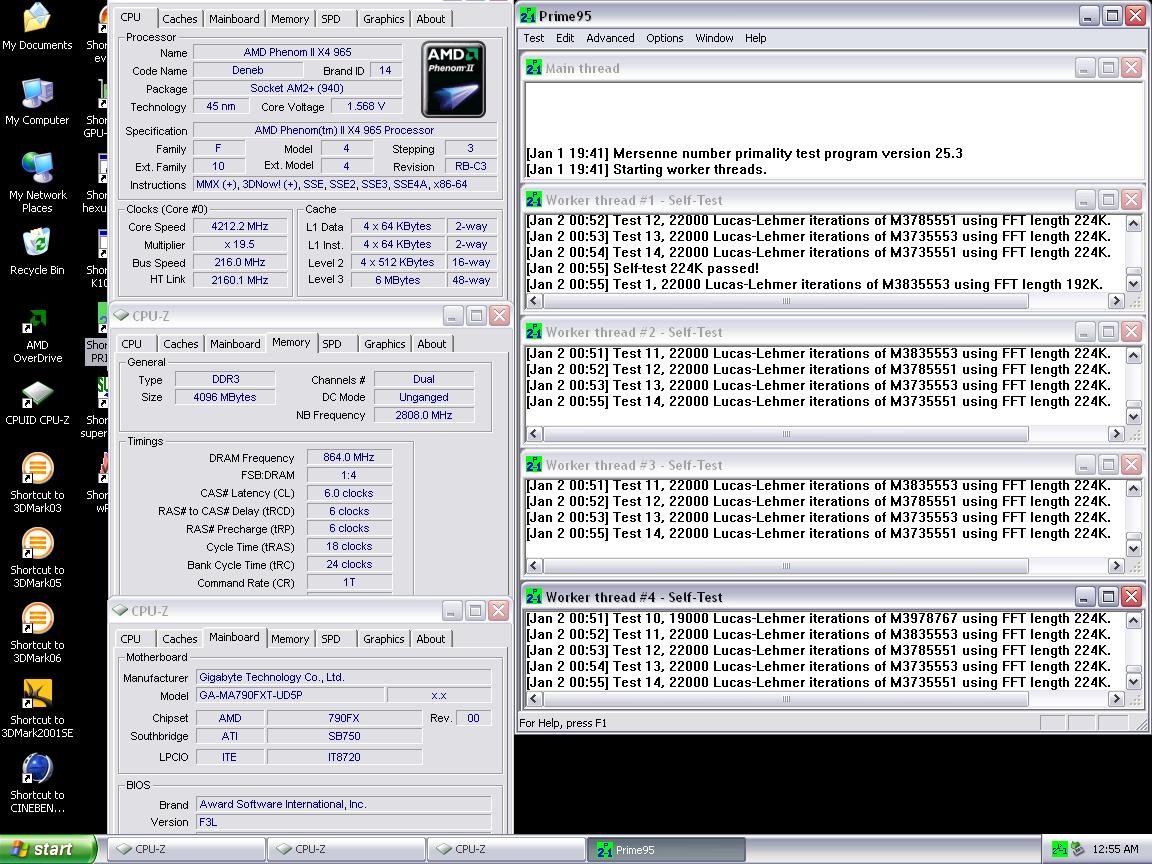Switch to Prime95 taskbar button
Screen dimensions: 1152x864
666,849
